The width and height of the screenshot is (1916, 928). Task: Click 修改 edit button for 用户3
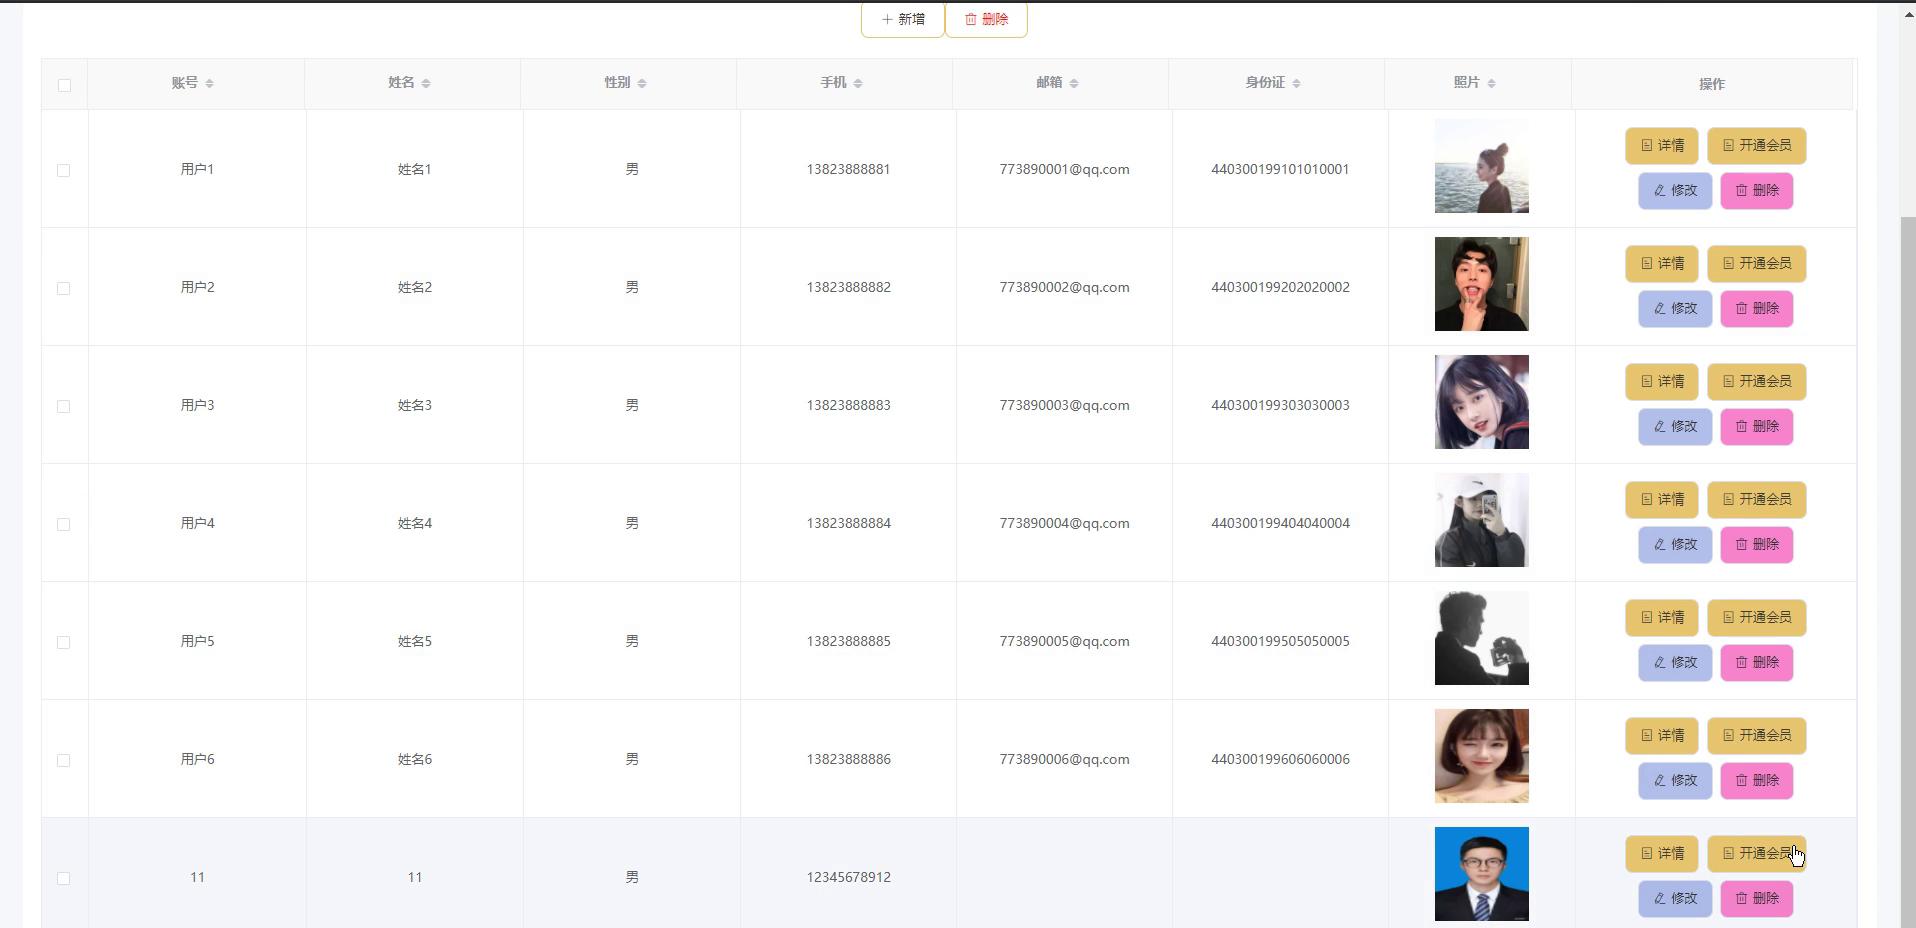[x=1675, y=427]
